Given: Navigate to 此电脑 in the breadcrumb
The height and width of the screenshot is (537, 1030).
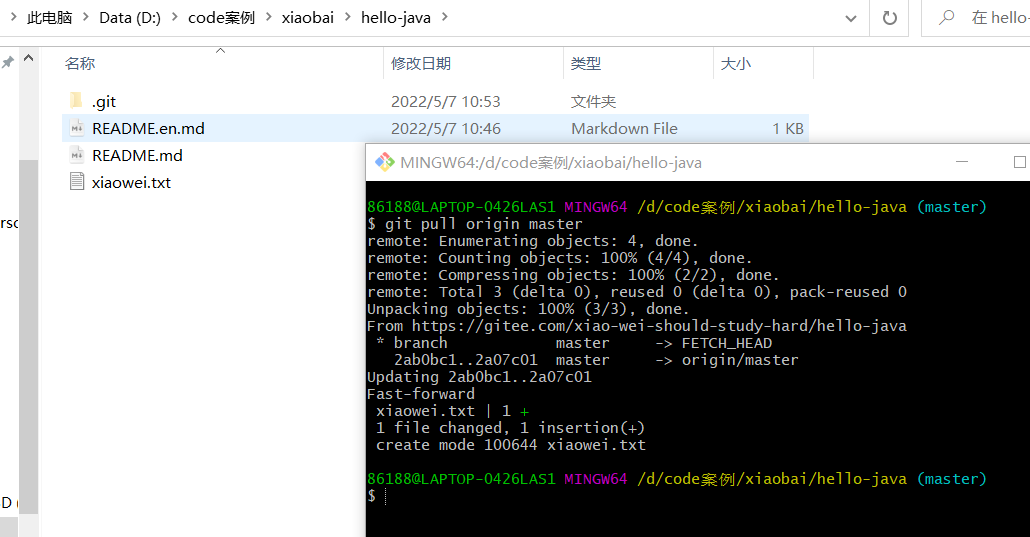Looking at the screenshot, I should tap(50, 18).
